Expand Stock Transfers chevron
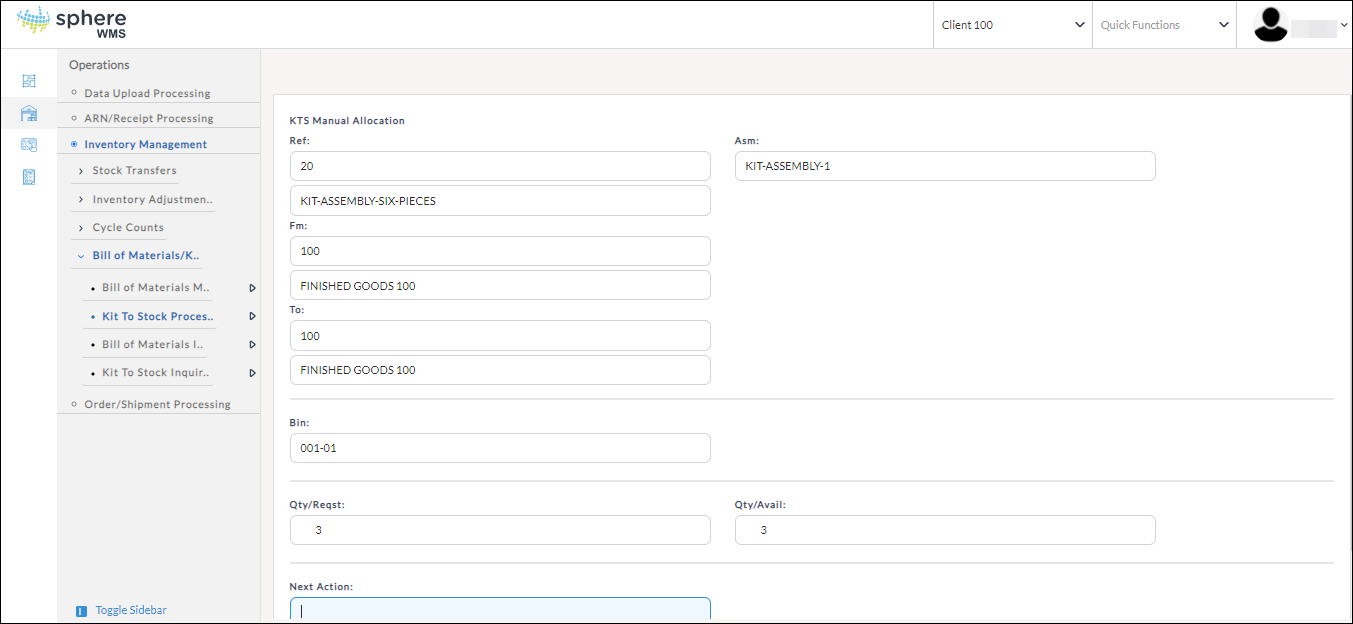The image size is (1353, 624). [x=81, y=171]
